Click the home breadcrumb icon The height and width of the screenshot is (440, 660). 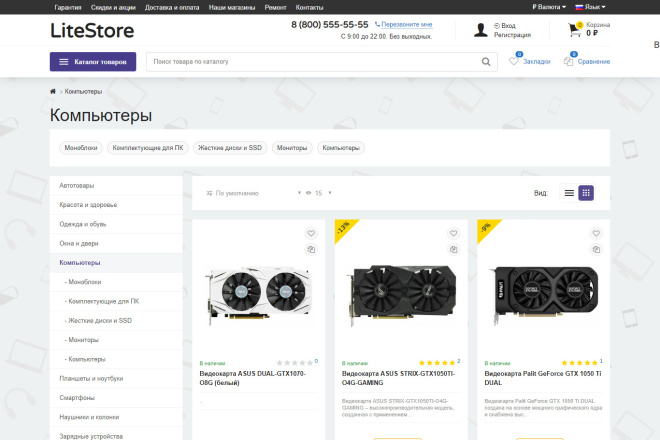[53, 91]
